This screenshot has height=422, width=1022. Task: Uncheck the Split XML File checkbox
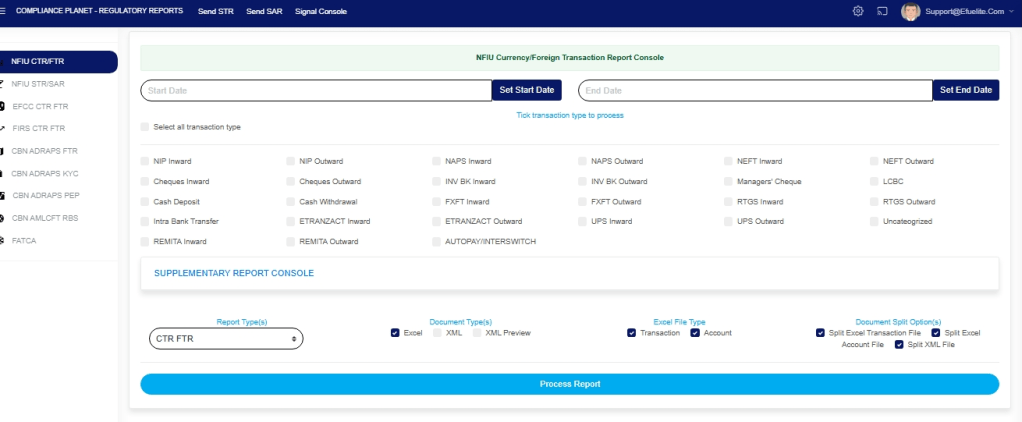[x=899, y=344]
